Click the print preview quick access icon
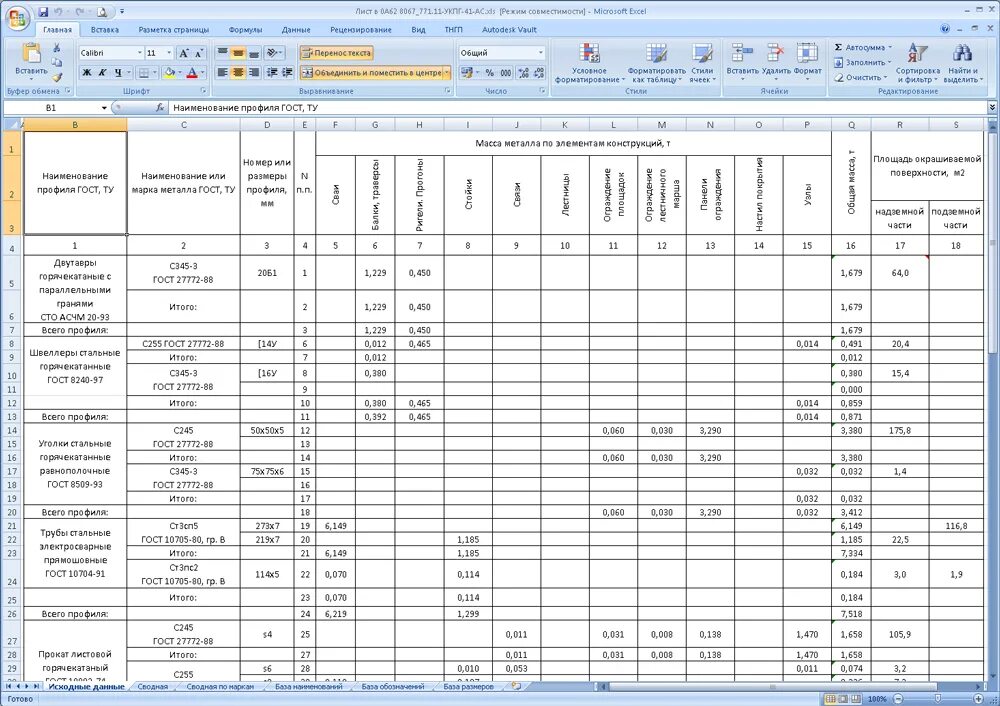 pos(103,11)
